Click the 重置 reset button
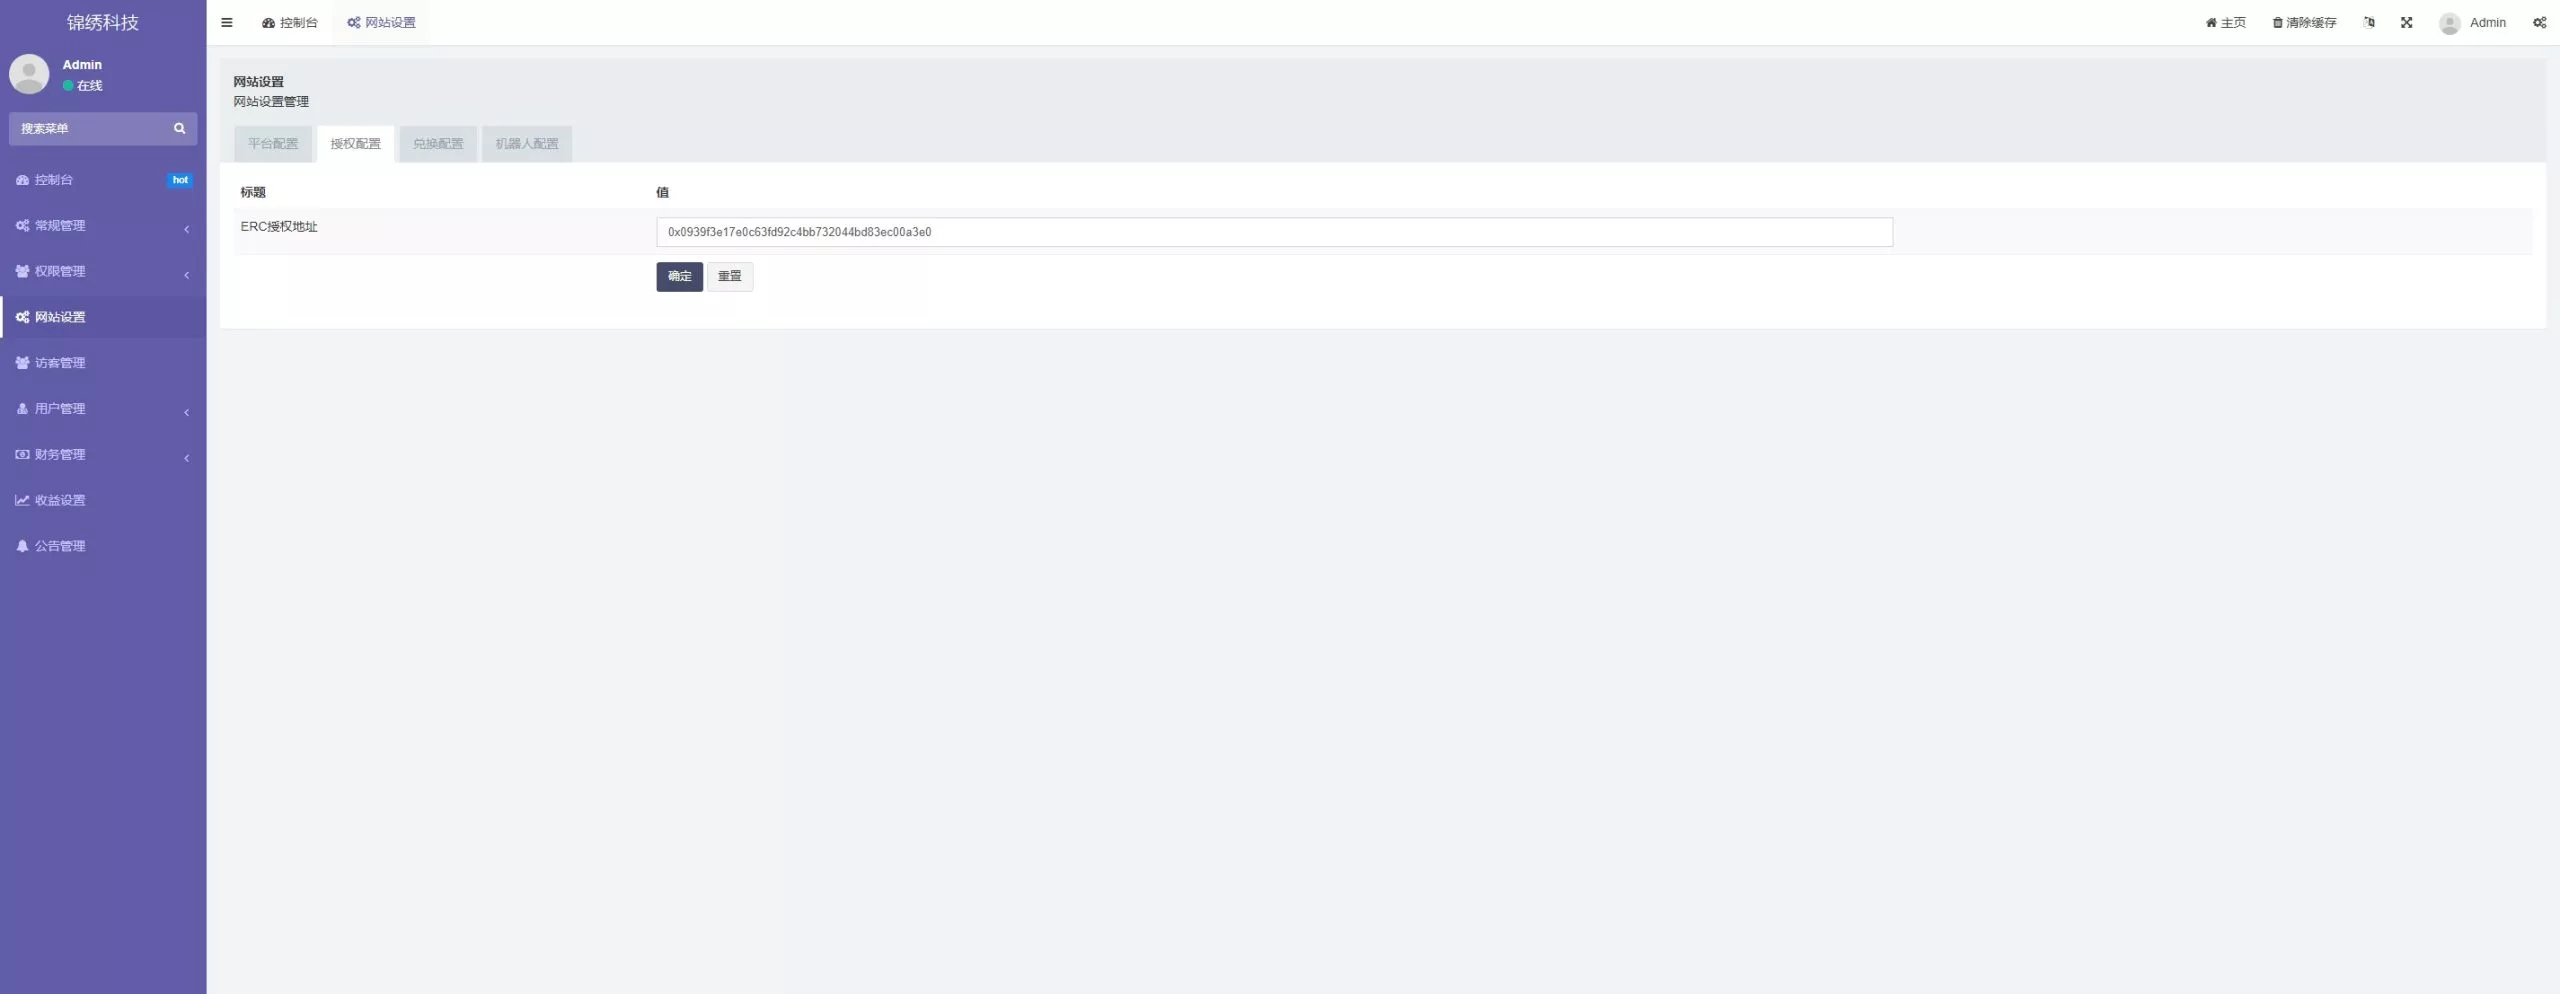The height and width of the screenshot is (994, 2560). click(x=729, y=277)
